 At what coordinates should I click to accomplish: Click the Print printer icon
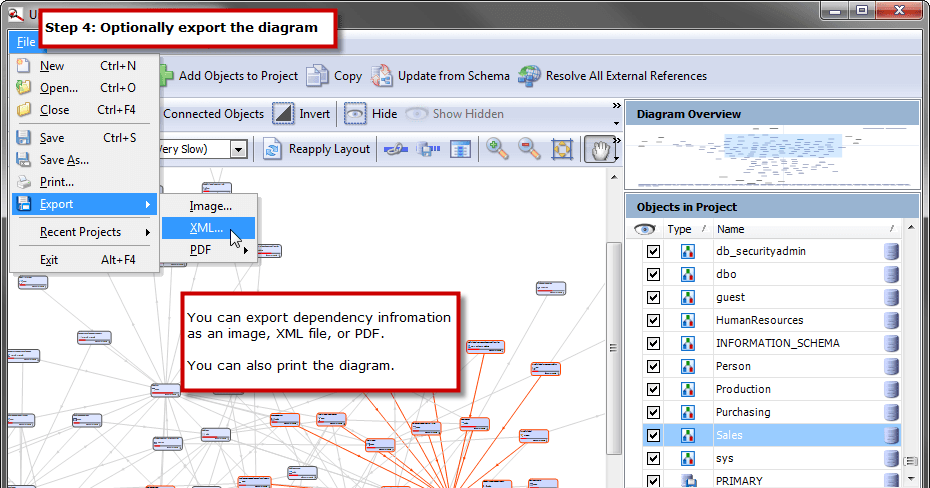[23, 182]
